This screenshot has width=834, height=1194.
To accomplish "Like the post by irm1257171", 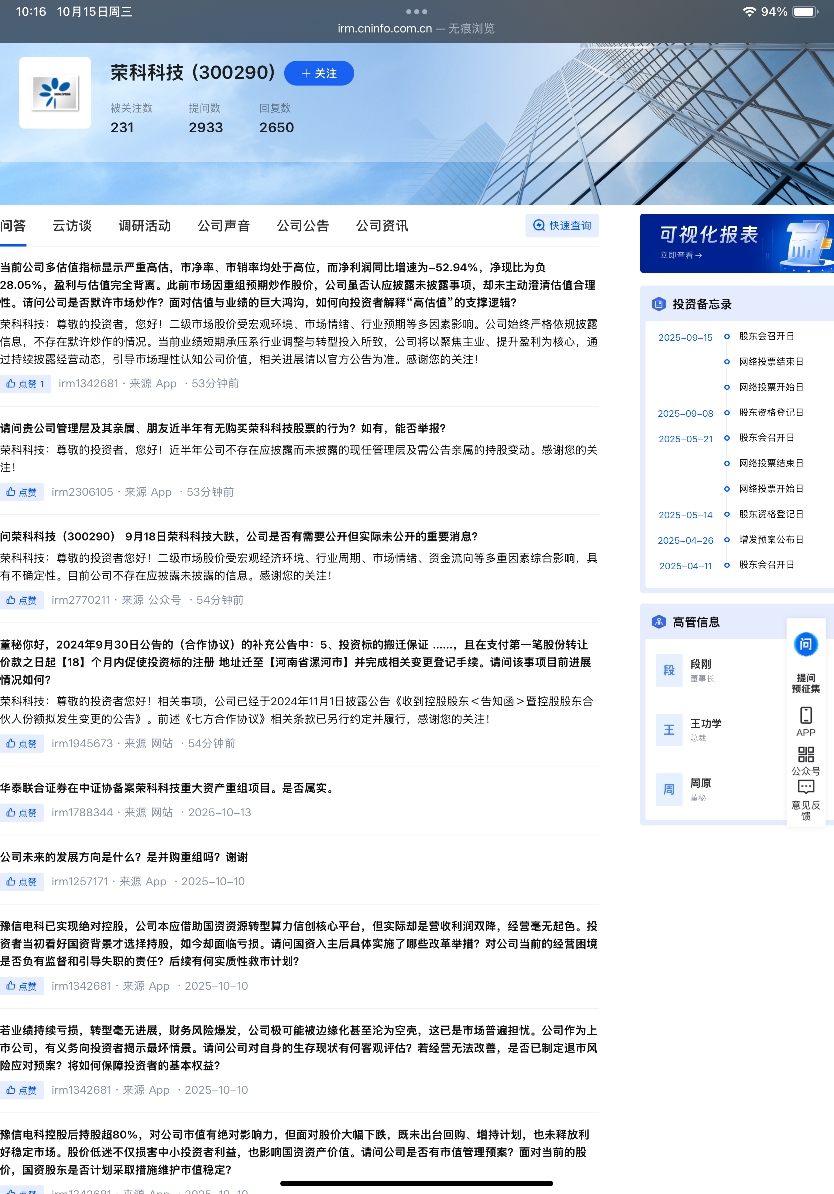I will point(21,881).
